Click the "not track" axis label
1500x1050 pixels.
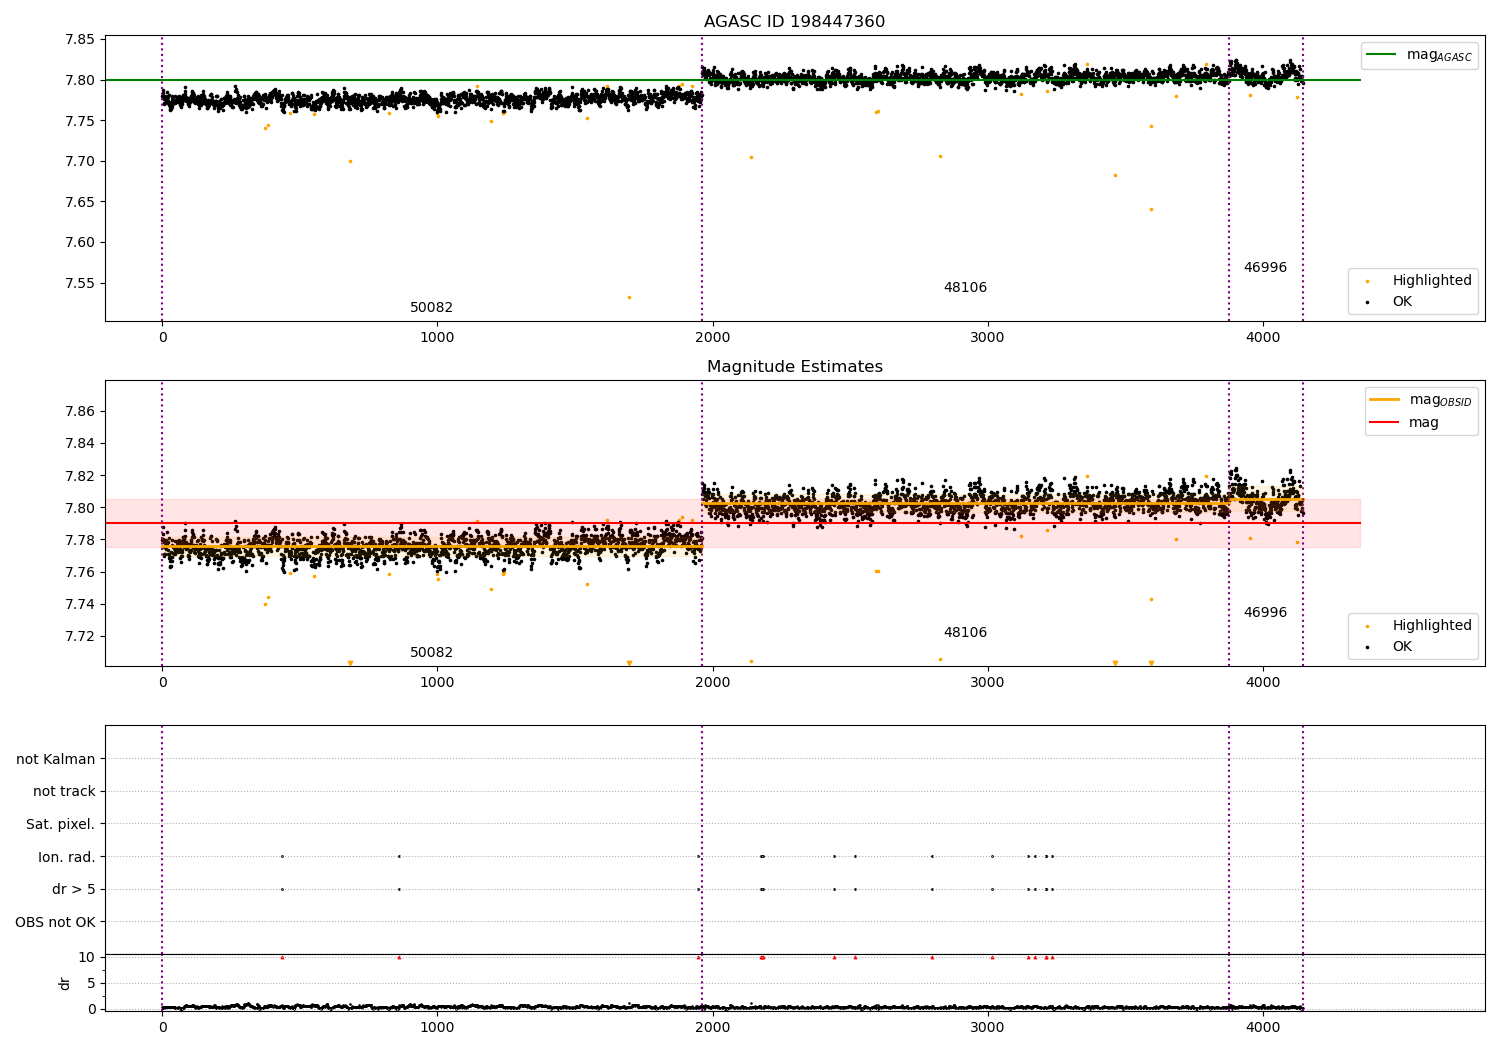pos(64,792)
